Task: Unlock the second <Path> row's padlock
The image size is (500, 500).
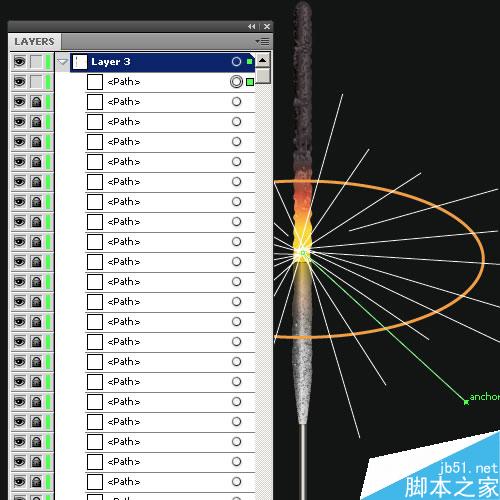Action: point(36,102)
